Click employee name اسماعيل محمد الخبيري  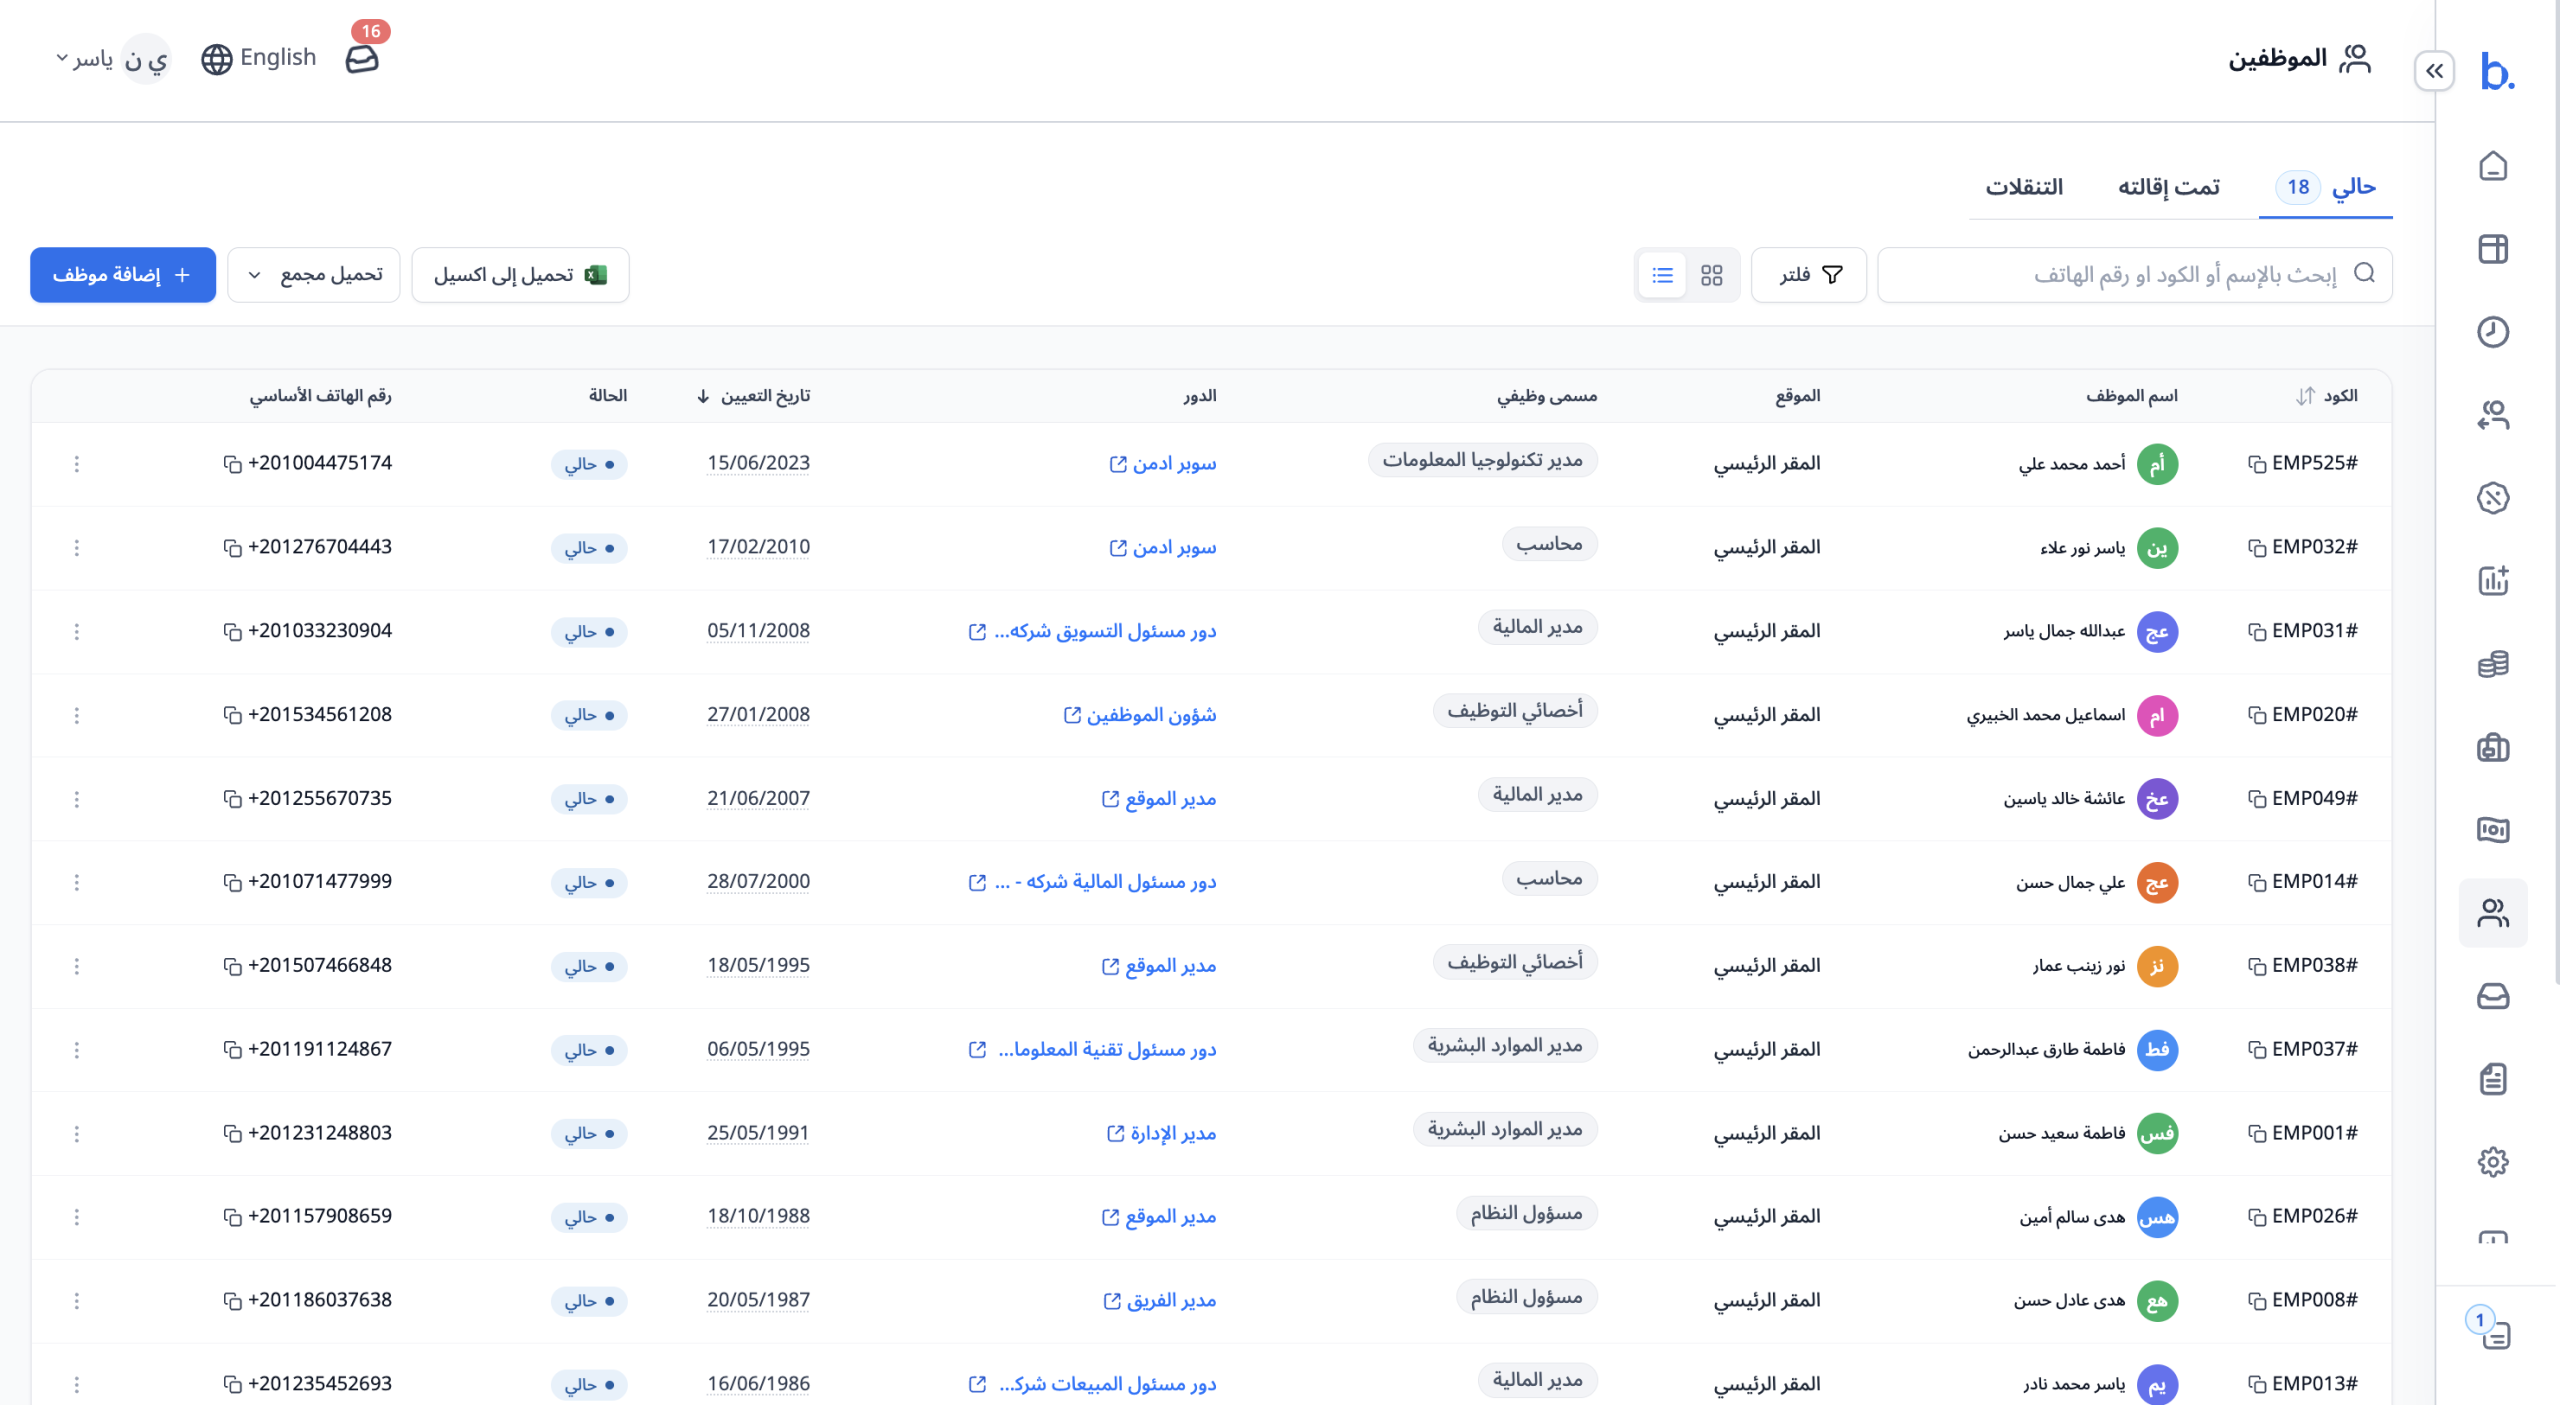2045,715
